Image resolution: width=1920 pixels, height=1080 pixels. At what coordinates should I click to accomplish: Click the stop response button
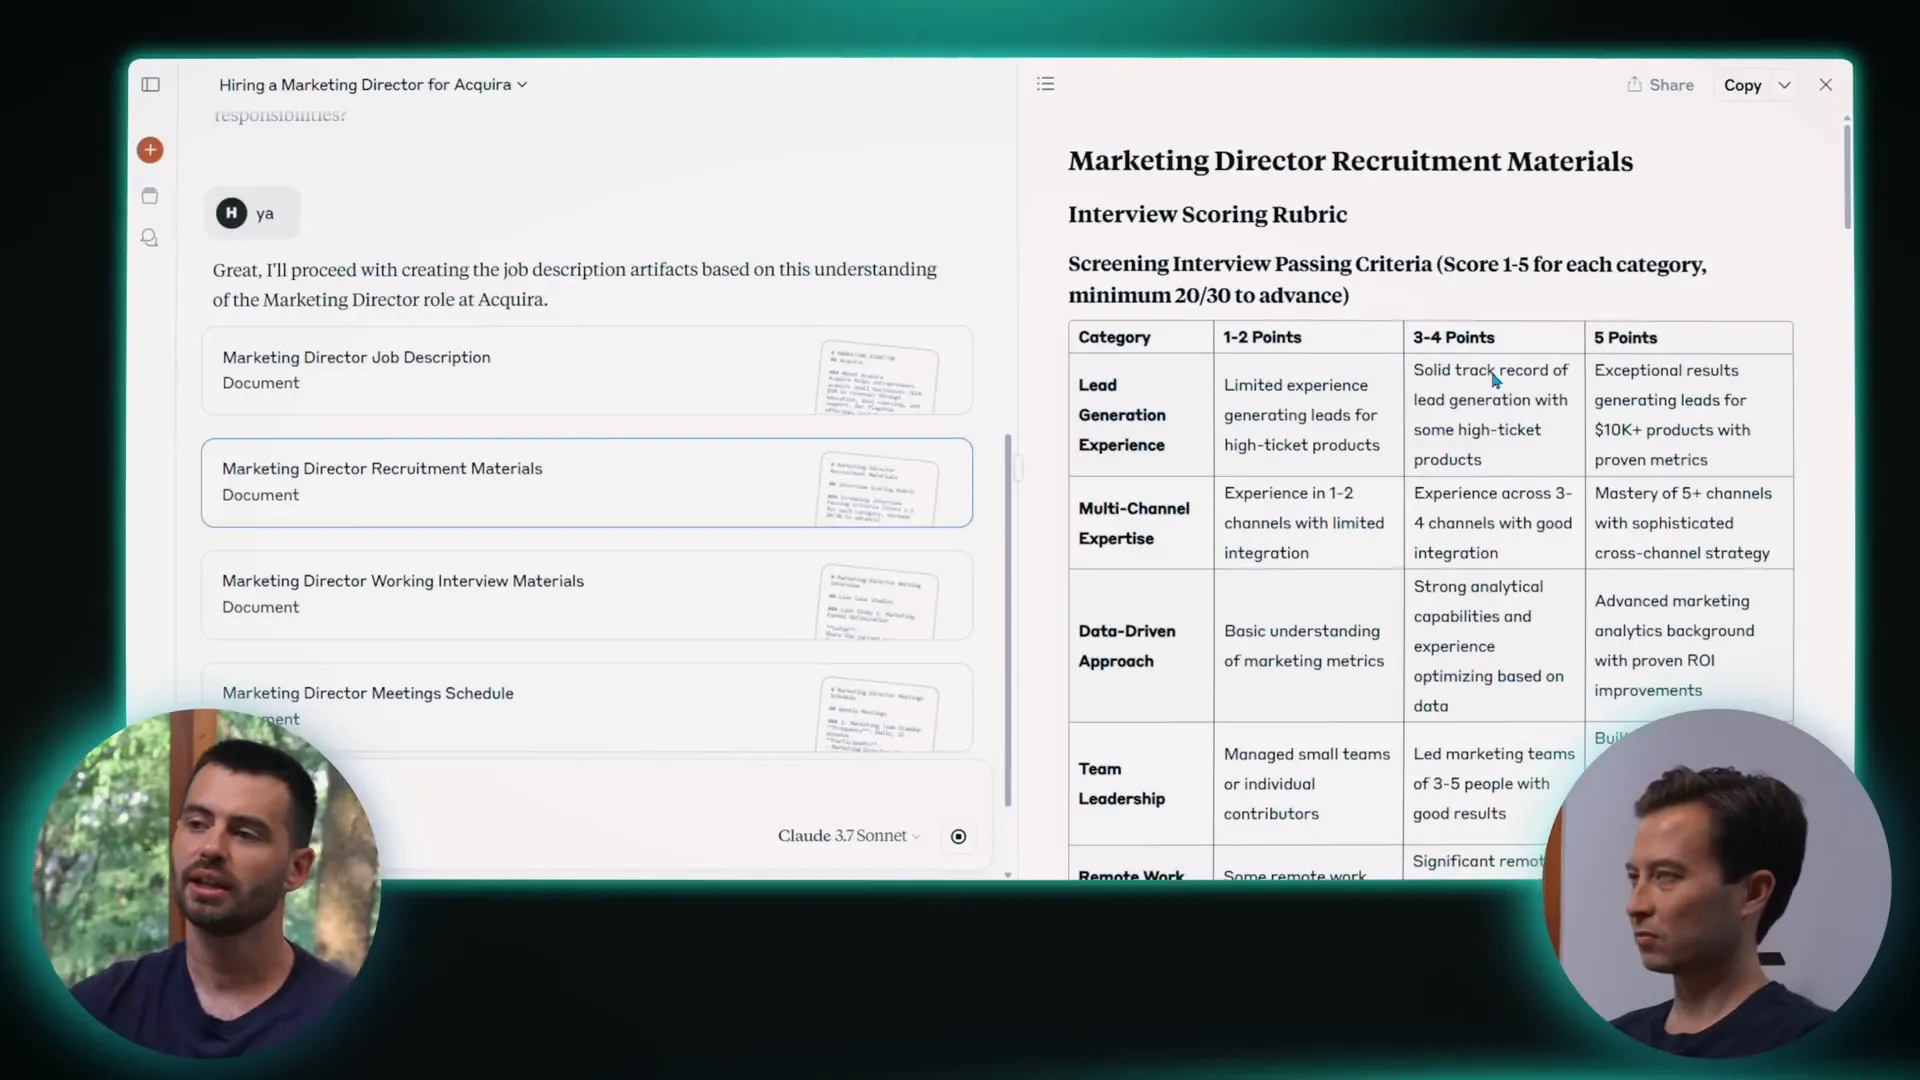[x=958, y=837]
